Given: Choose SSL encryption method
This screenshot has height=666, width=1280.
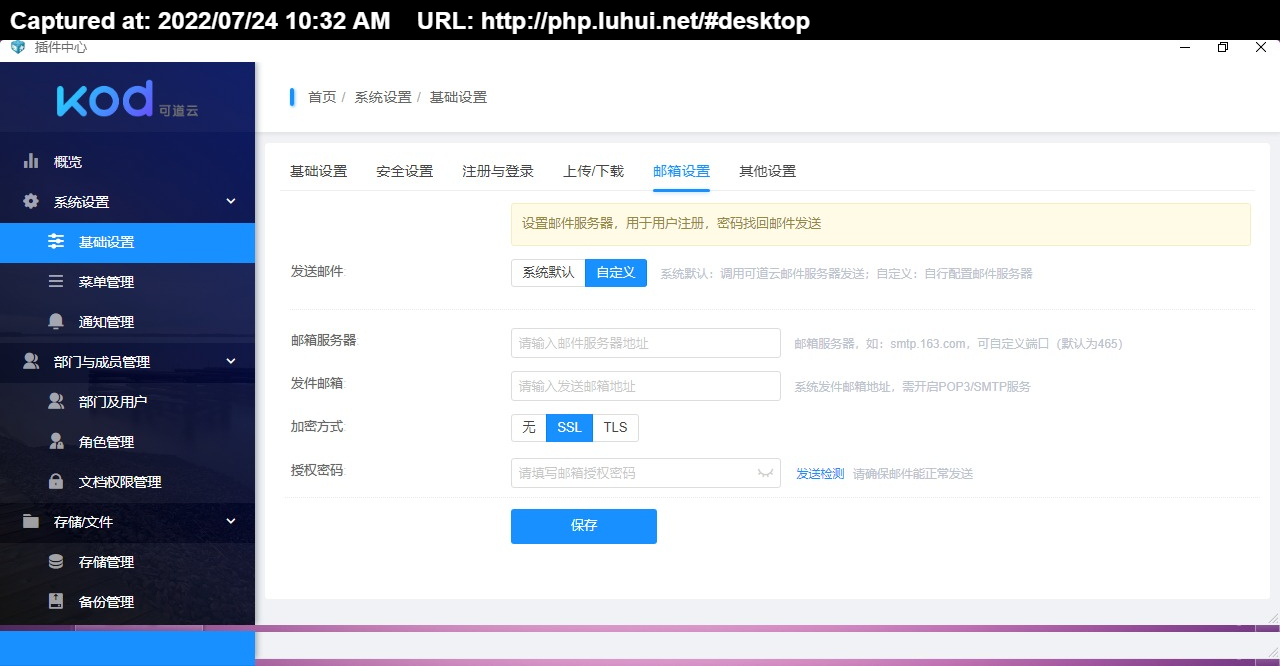Looking at the screenshot, I should (x=569, y=427).
